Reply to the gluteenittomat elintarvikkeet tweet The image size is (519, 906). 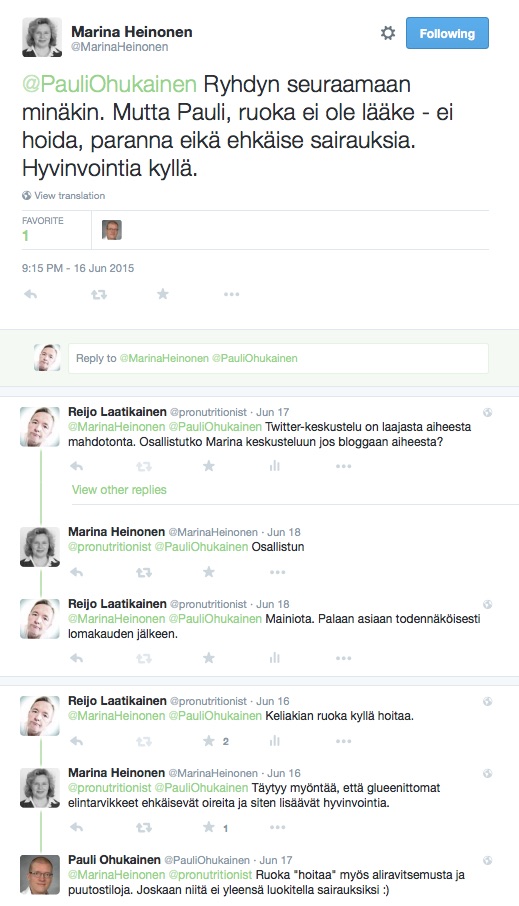(76, 827)
